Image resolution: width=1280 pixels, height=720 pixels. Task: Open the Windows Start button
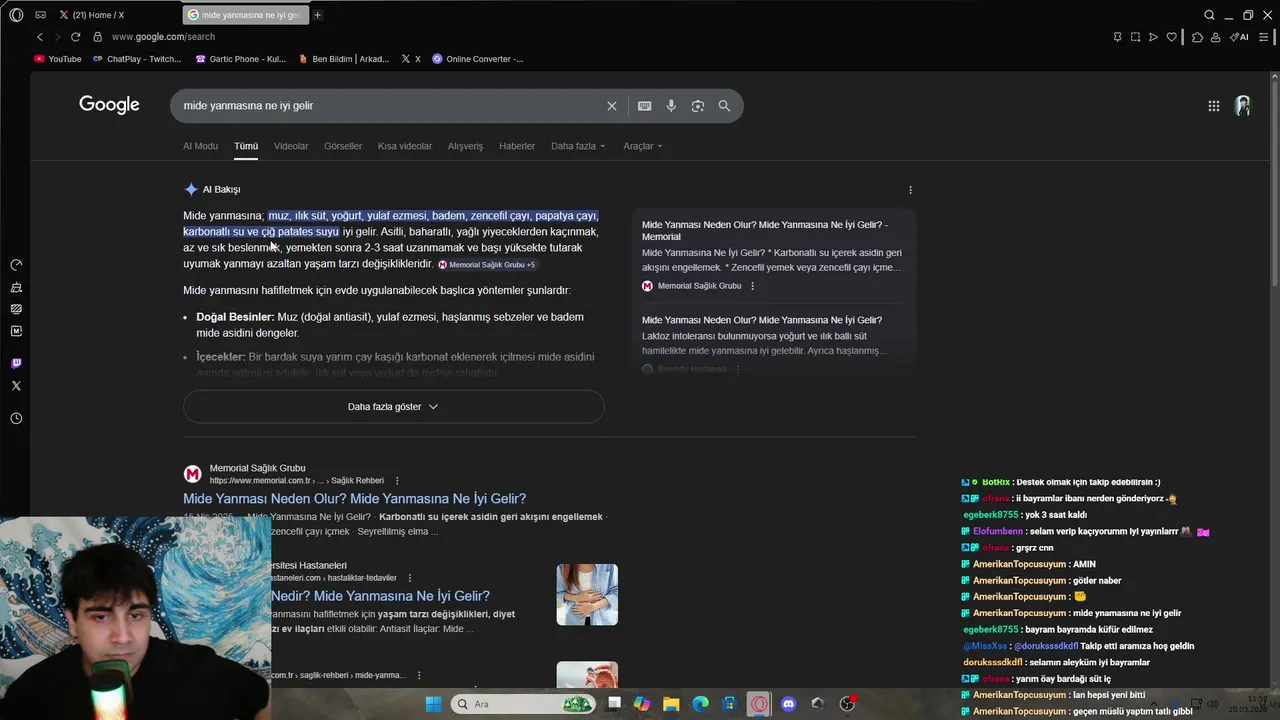pos(433,704)
